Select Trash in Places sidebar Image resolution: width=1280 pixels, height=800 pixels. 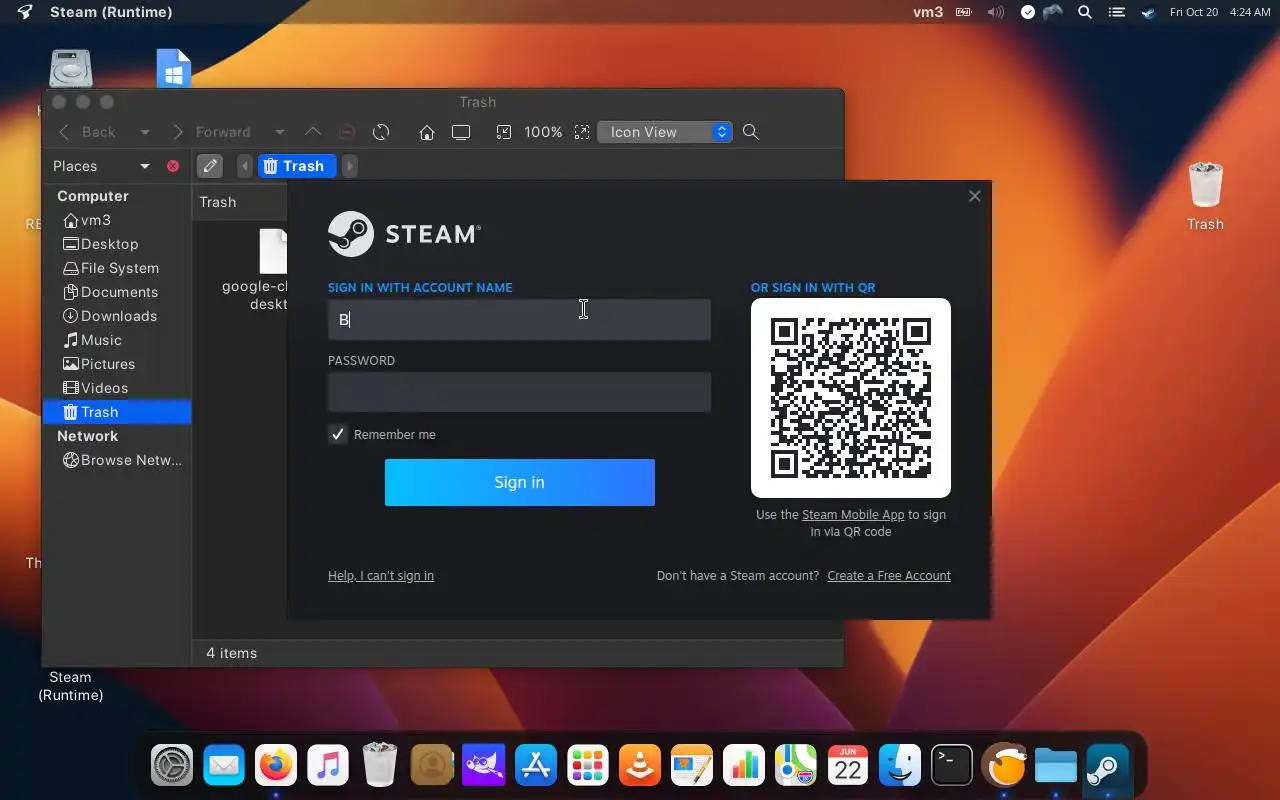[x=116, y=412]
